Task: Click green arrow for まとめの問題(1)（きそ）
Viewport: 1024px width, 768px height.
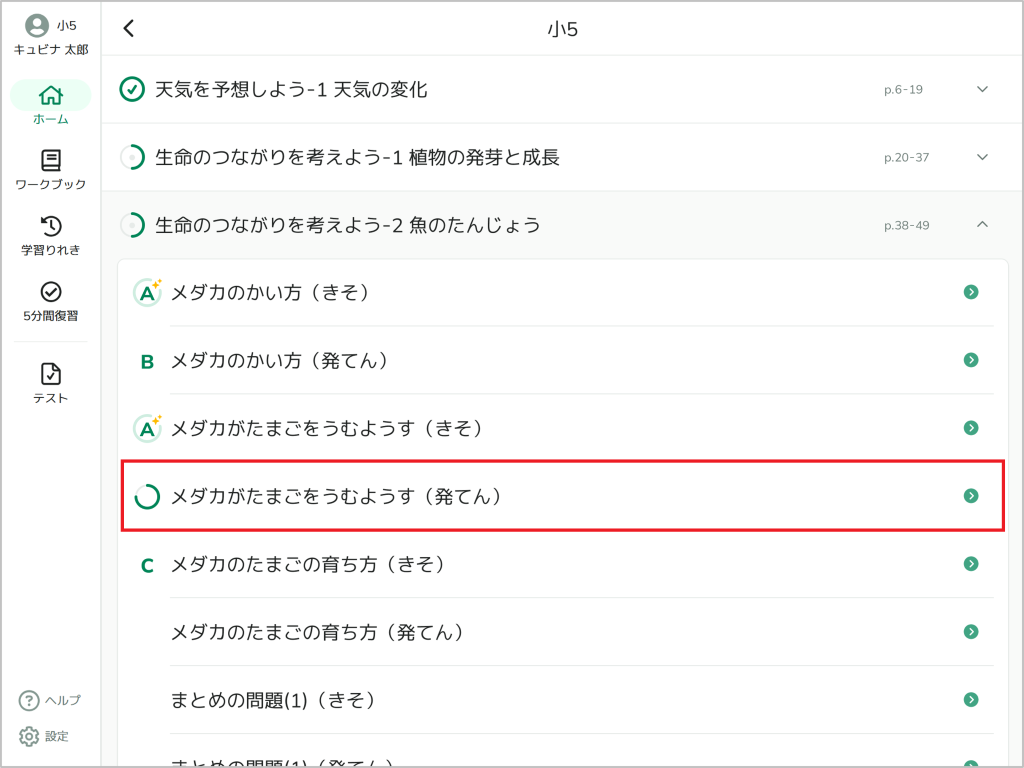Action: coord(971,699)
